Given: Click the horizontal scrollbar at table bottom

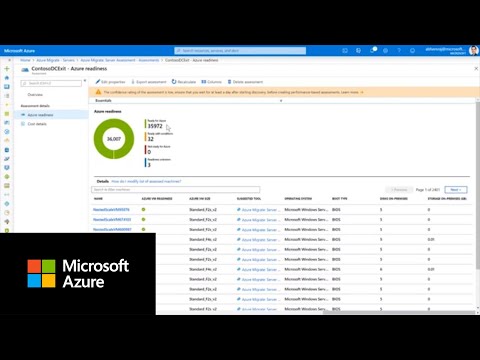Looking at the screenshot, I should pyautogui.click(x=399, y=312).
